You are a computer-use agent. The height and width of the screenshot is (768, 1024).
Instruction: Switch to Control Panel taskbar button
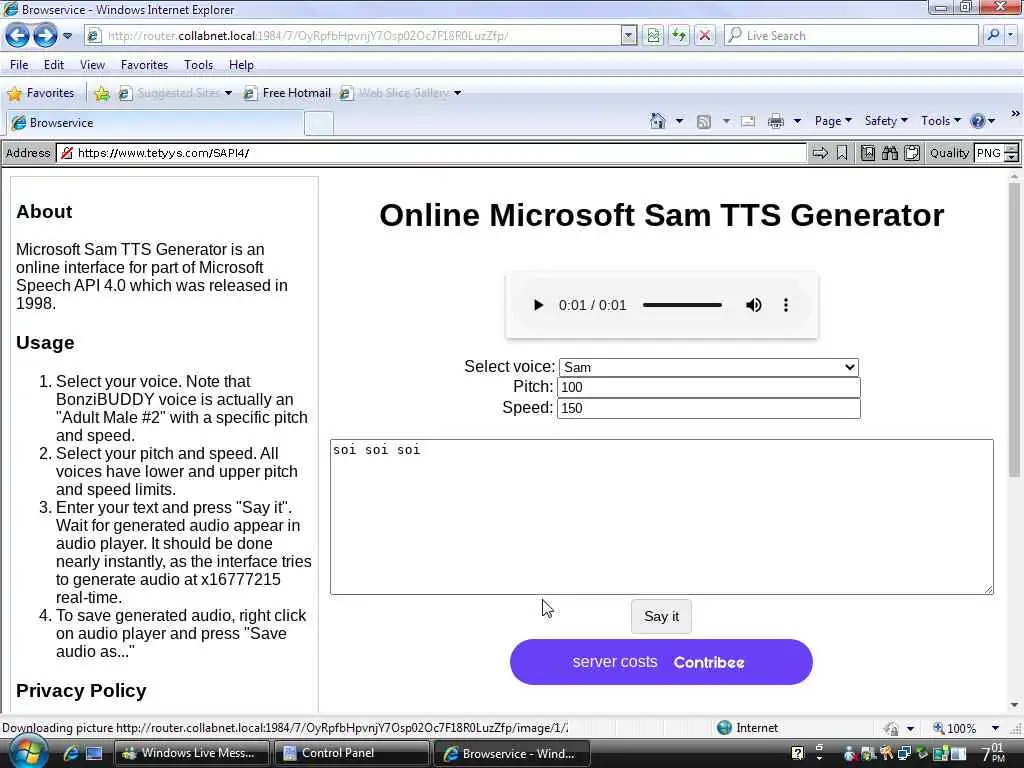point(352,753)
